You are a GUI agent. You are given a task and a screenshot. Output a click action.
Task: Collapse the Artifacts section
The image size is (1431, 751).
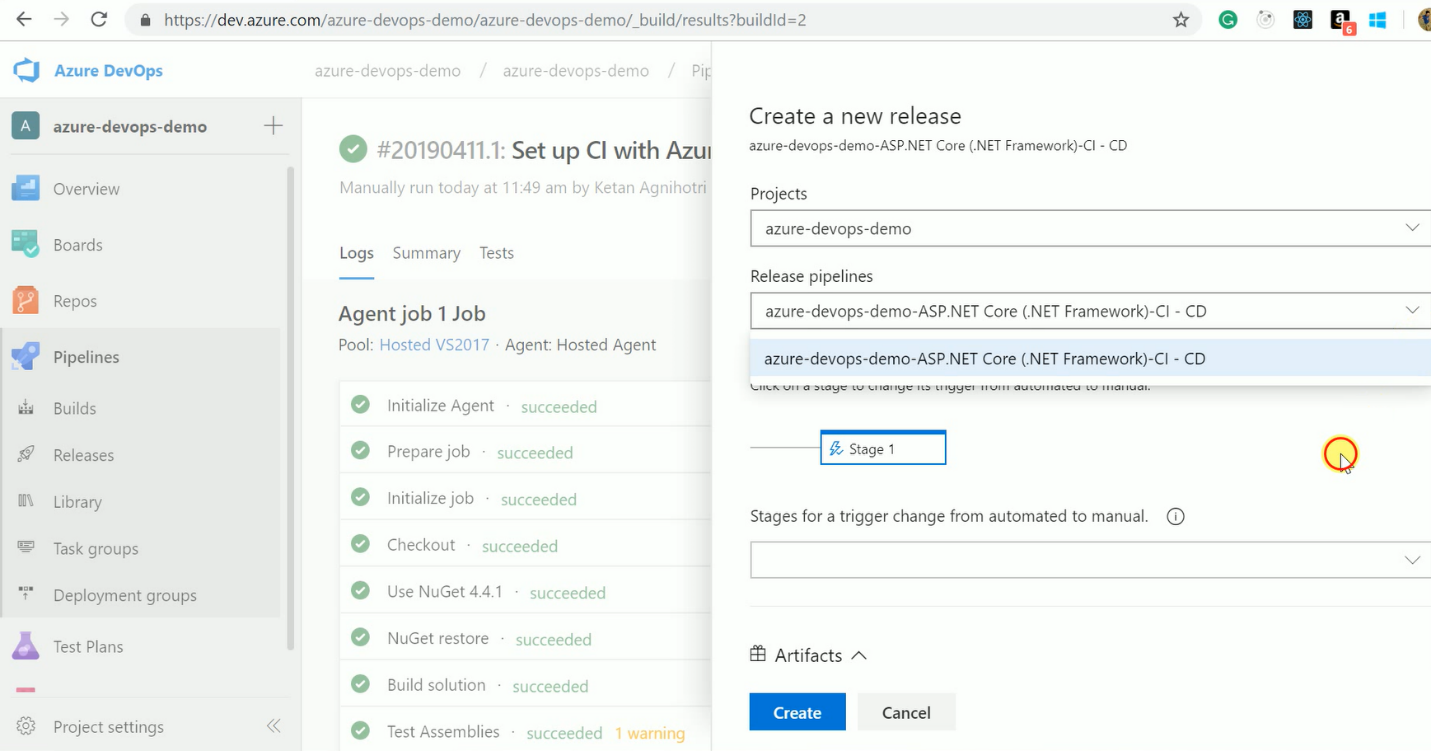click(859, 656)
